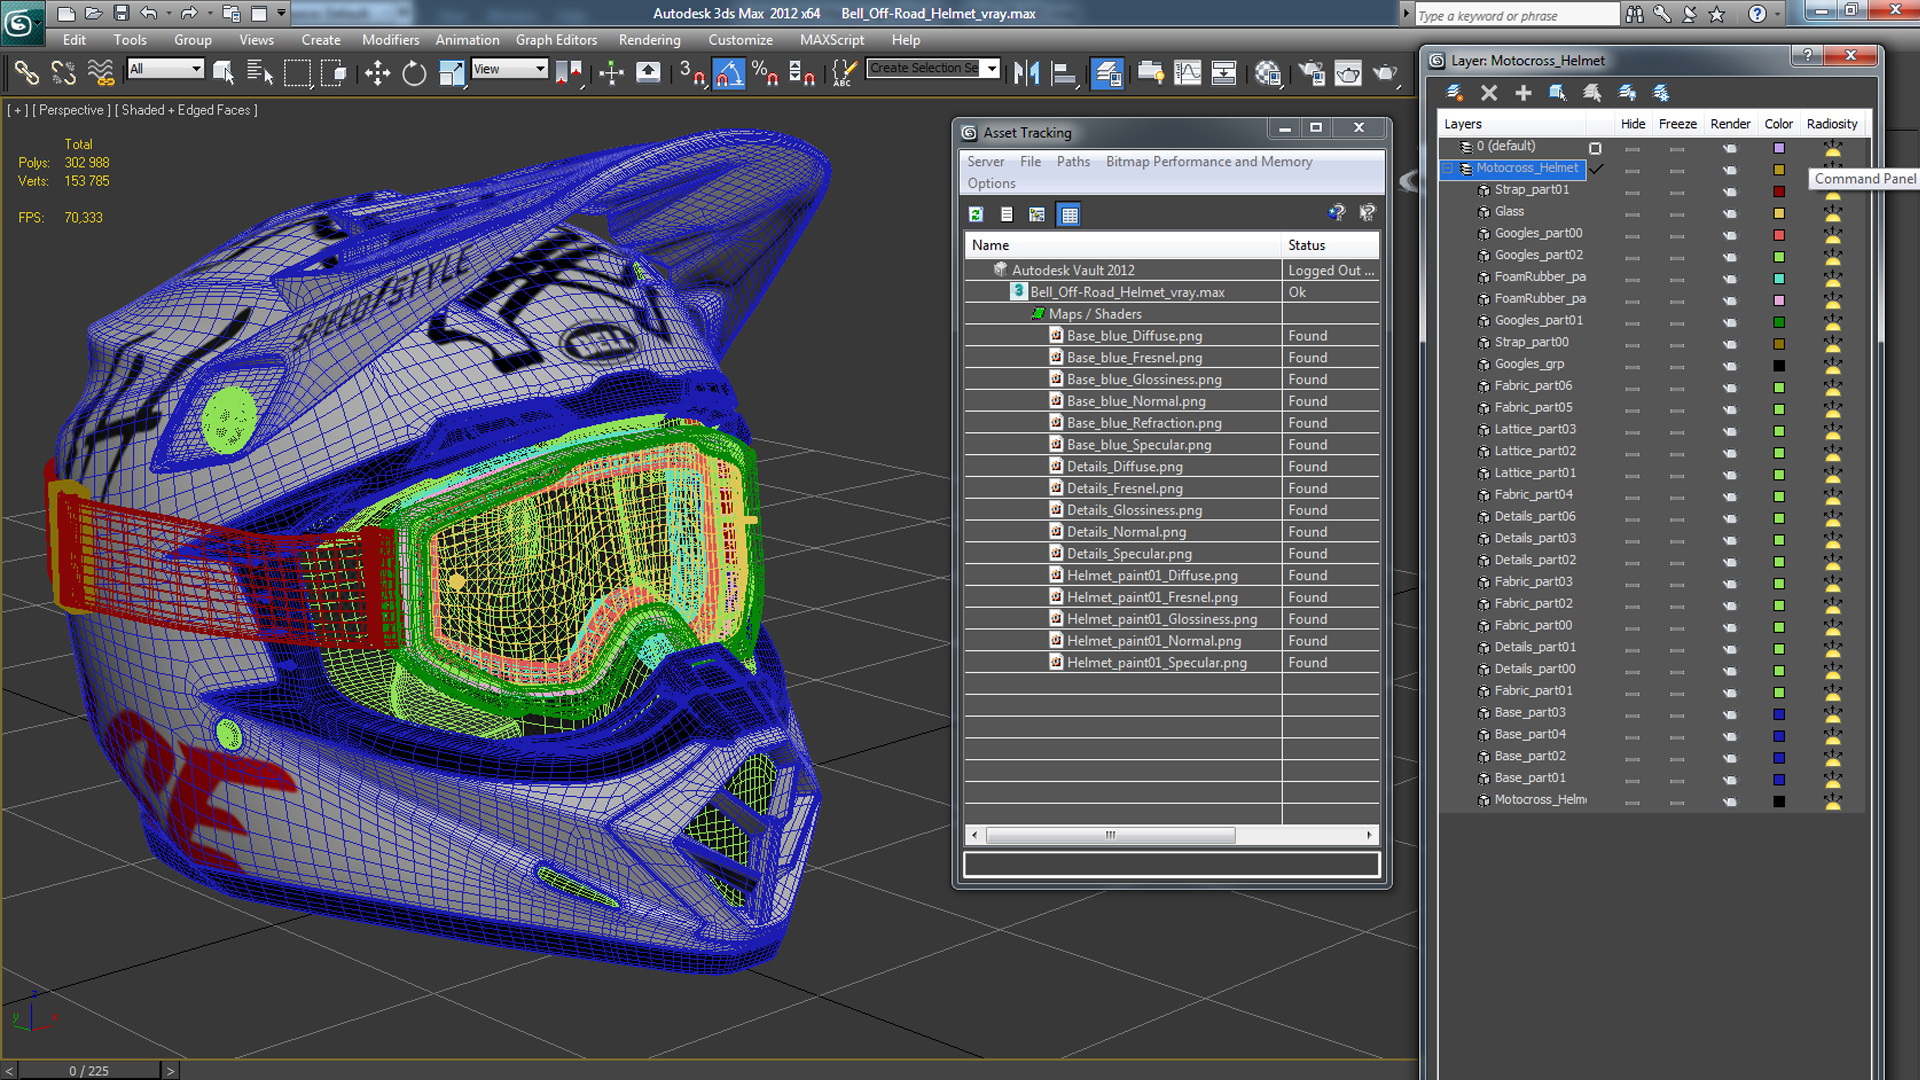This screenshot has width=1920, height=1080.
Task: Click Select Highlighted Objects and Layers icon
Action: click(x=1558, y=93)
